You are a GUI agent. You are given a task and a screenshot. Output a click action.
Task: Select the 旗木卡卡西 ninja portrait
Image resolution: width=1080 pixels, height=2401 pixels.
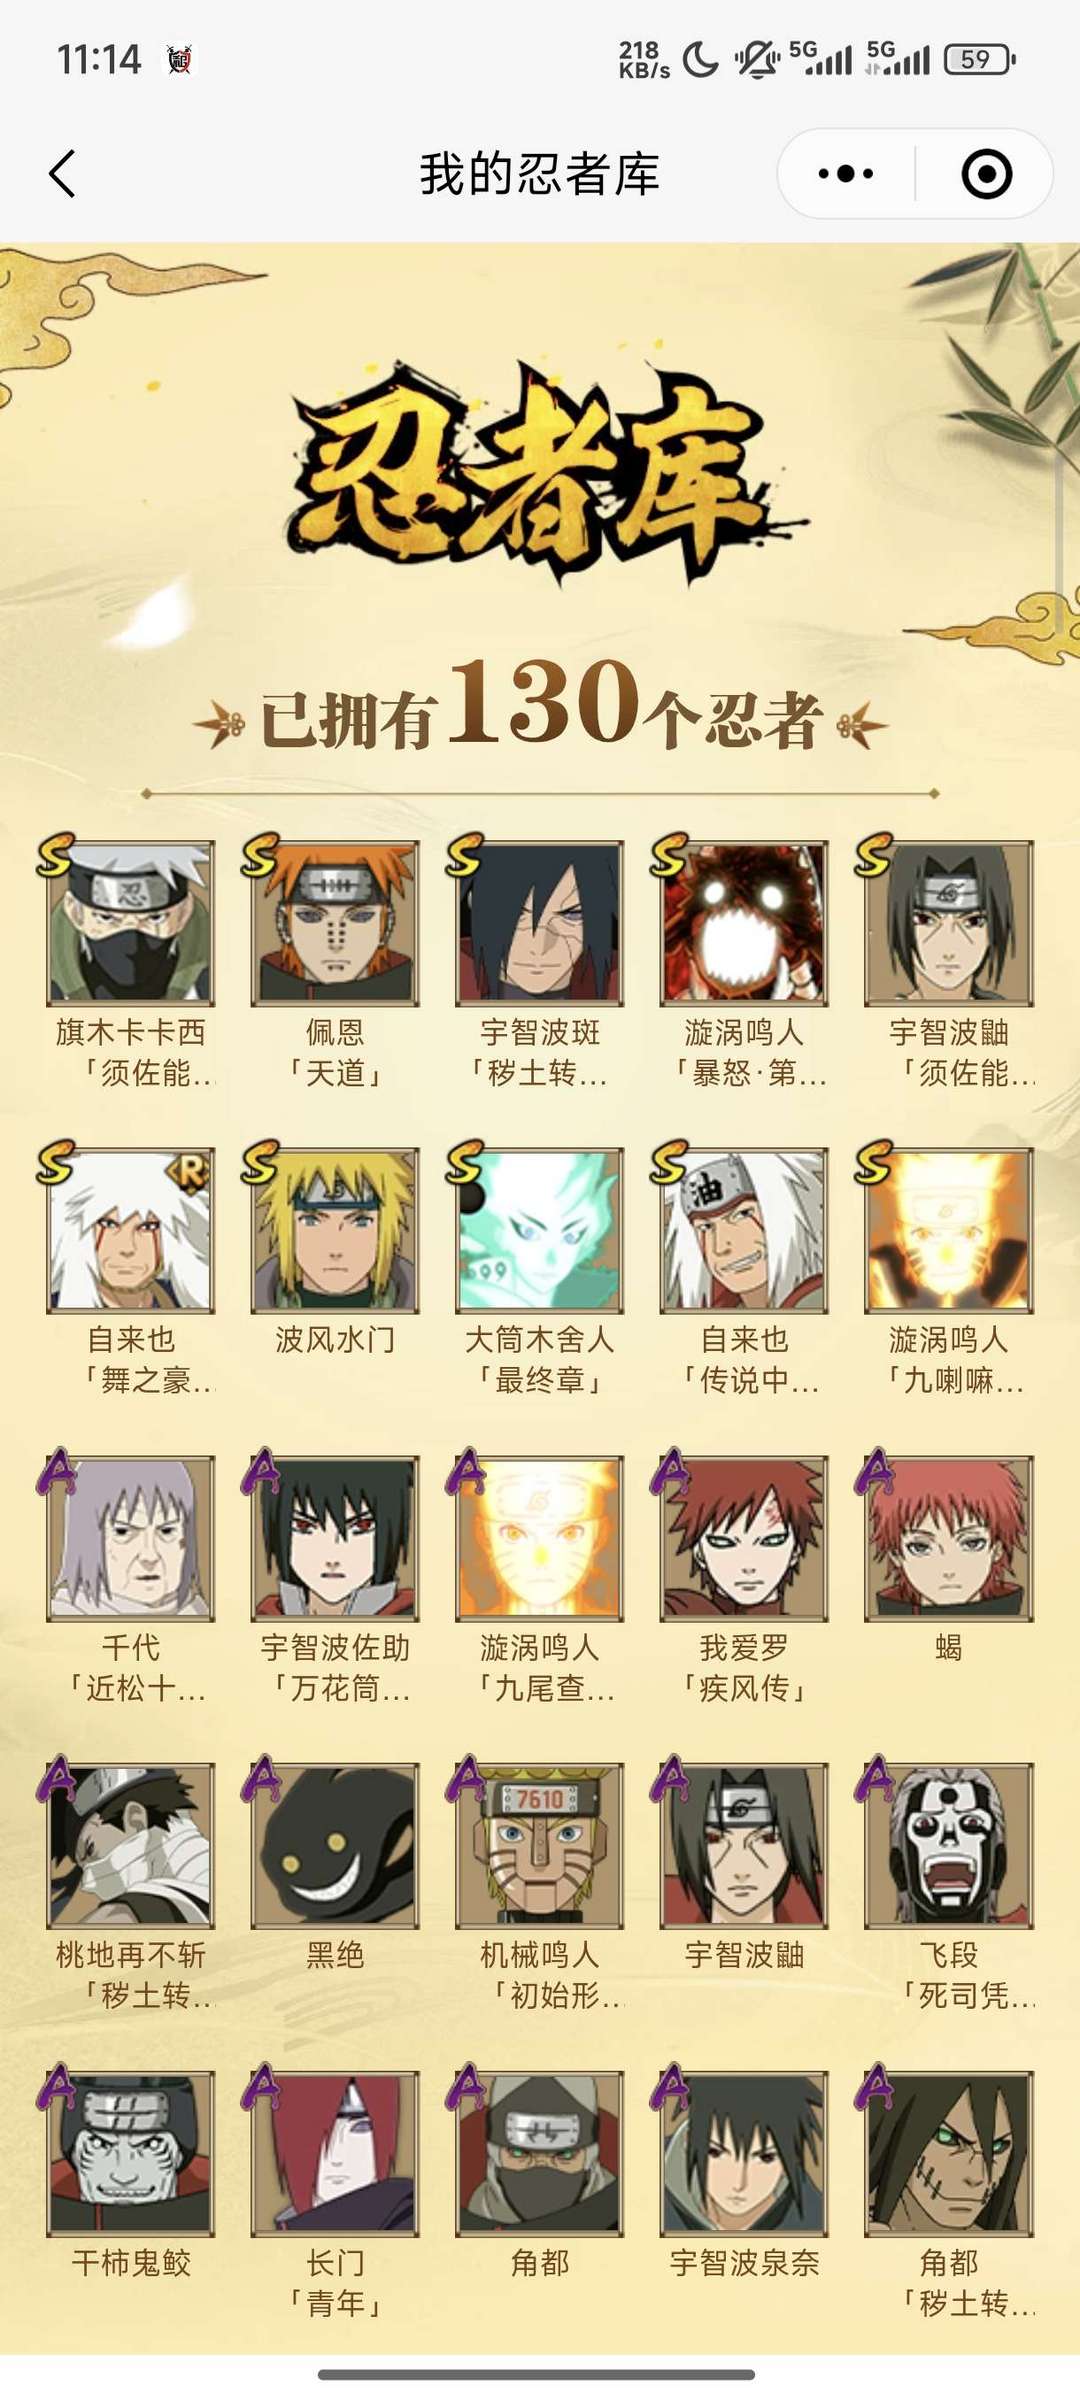point(131,923)
